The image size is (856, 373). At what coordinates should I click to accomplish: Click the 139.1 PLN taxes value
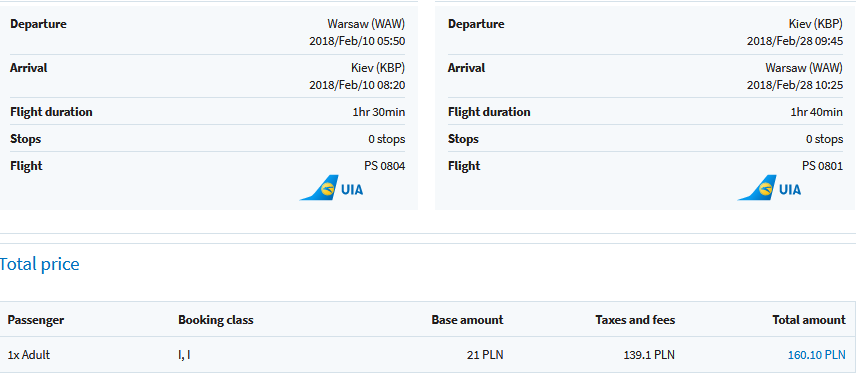pyautogui.click(x=649, y=355)
